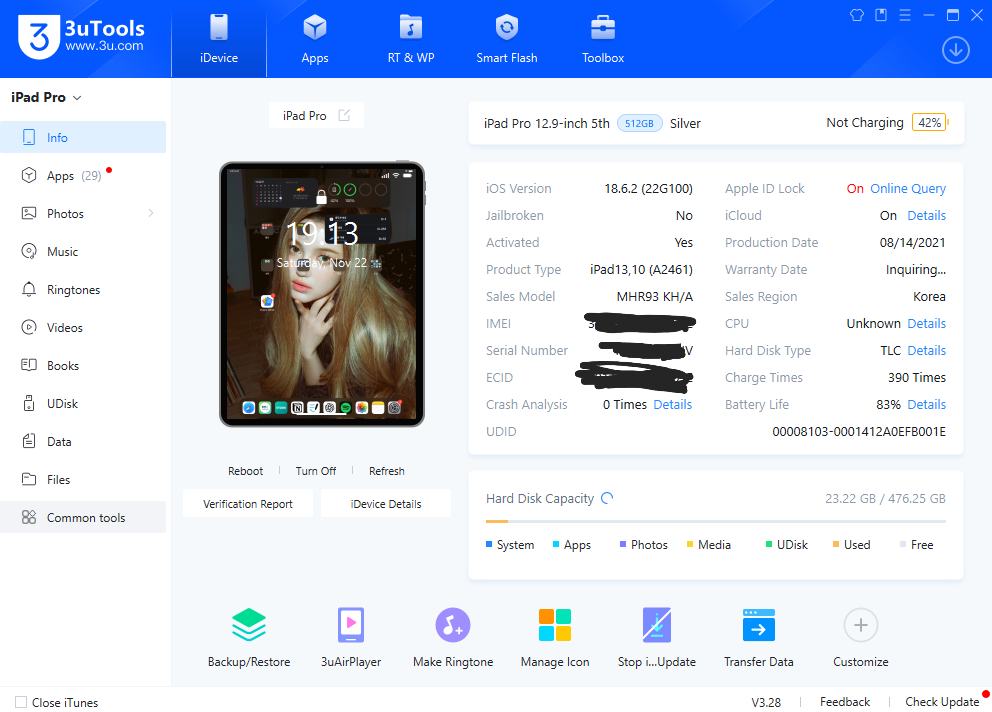
Task: Expand the Photos sidebar submenu arrow
Action: (151, 214)
